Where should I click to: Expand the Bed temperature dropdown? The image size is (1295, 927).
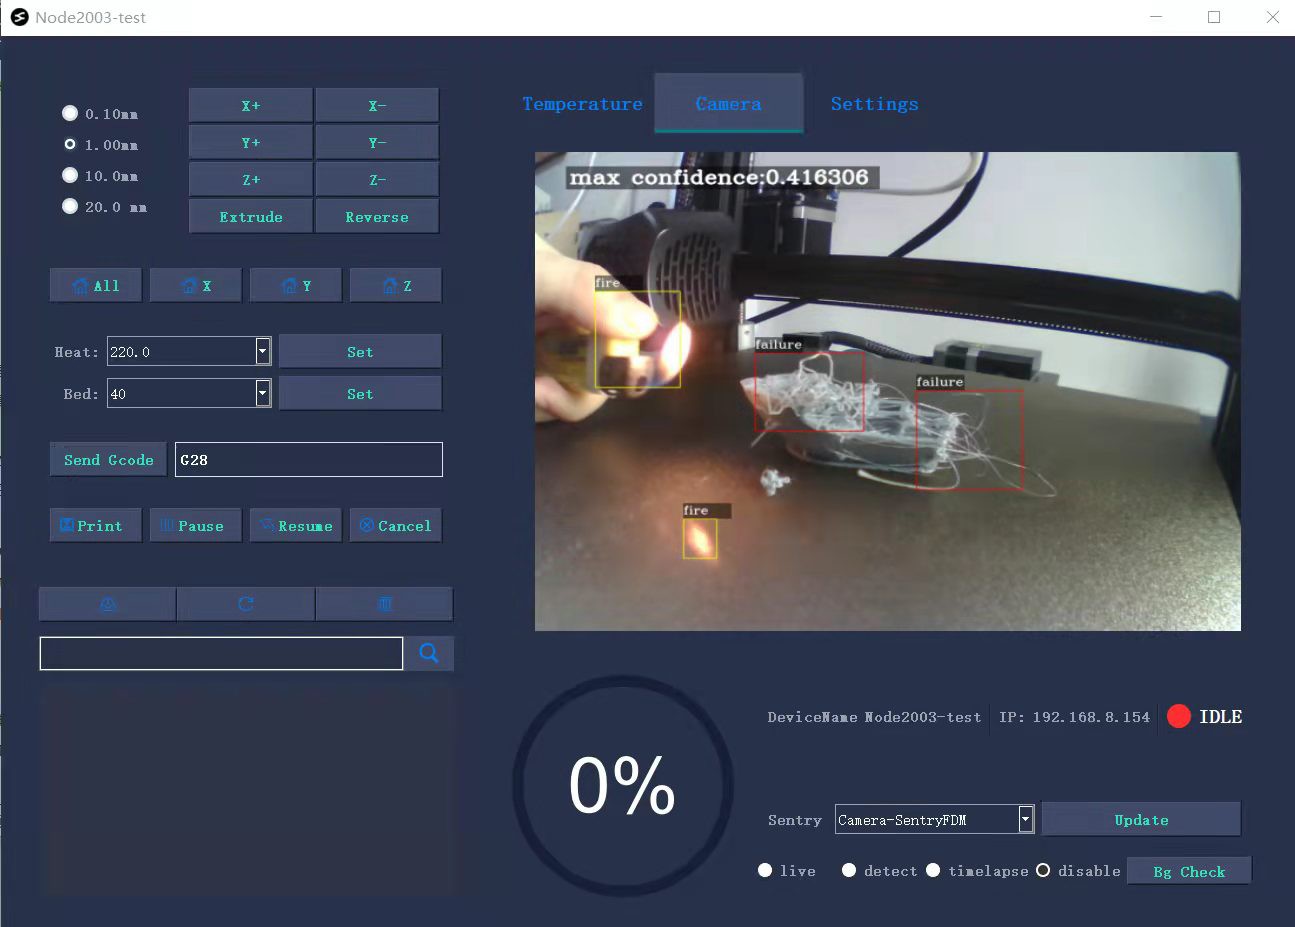(263, 393)
